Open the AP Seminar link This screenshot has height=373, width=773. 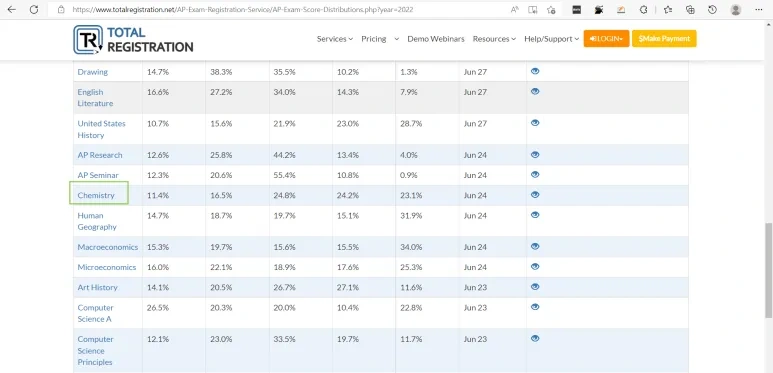[98, 175]
